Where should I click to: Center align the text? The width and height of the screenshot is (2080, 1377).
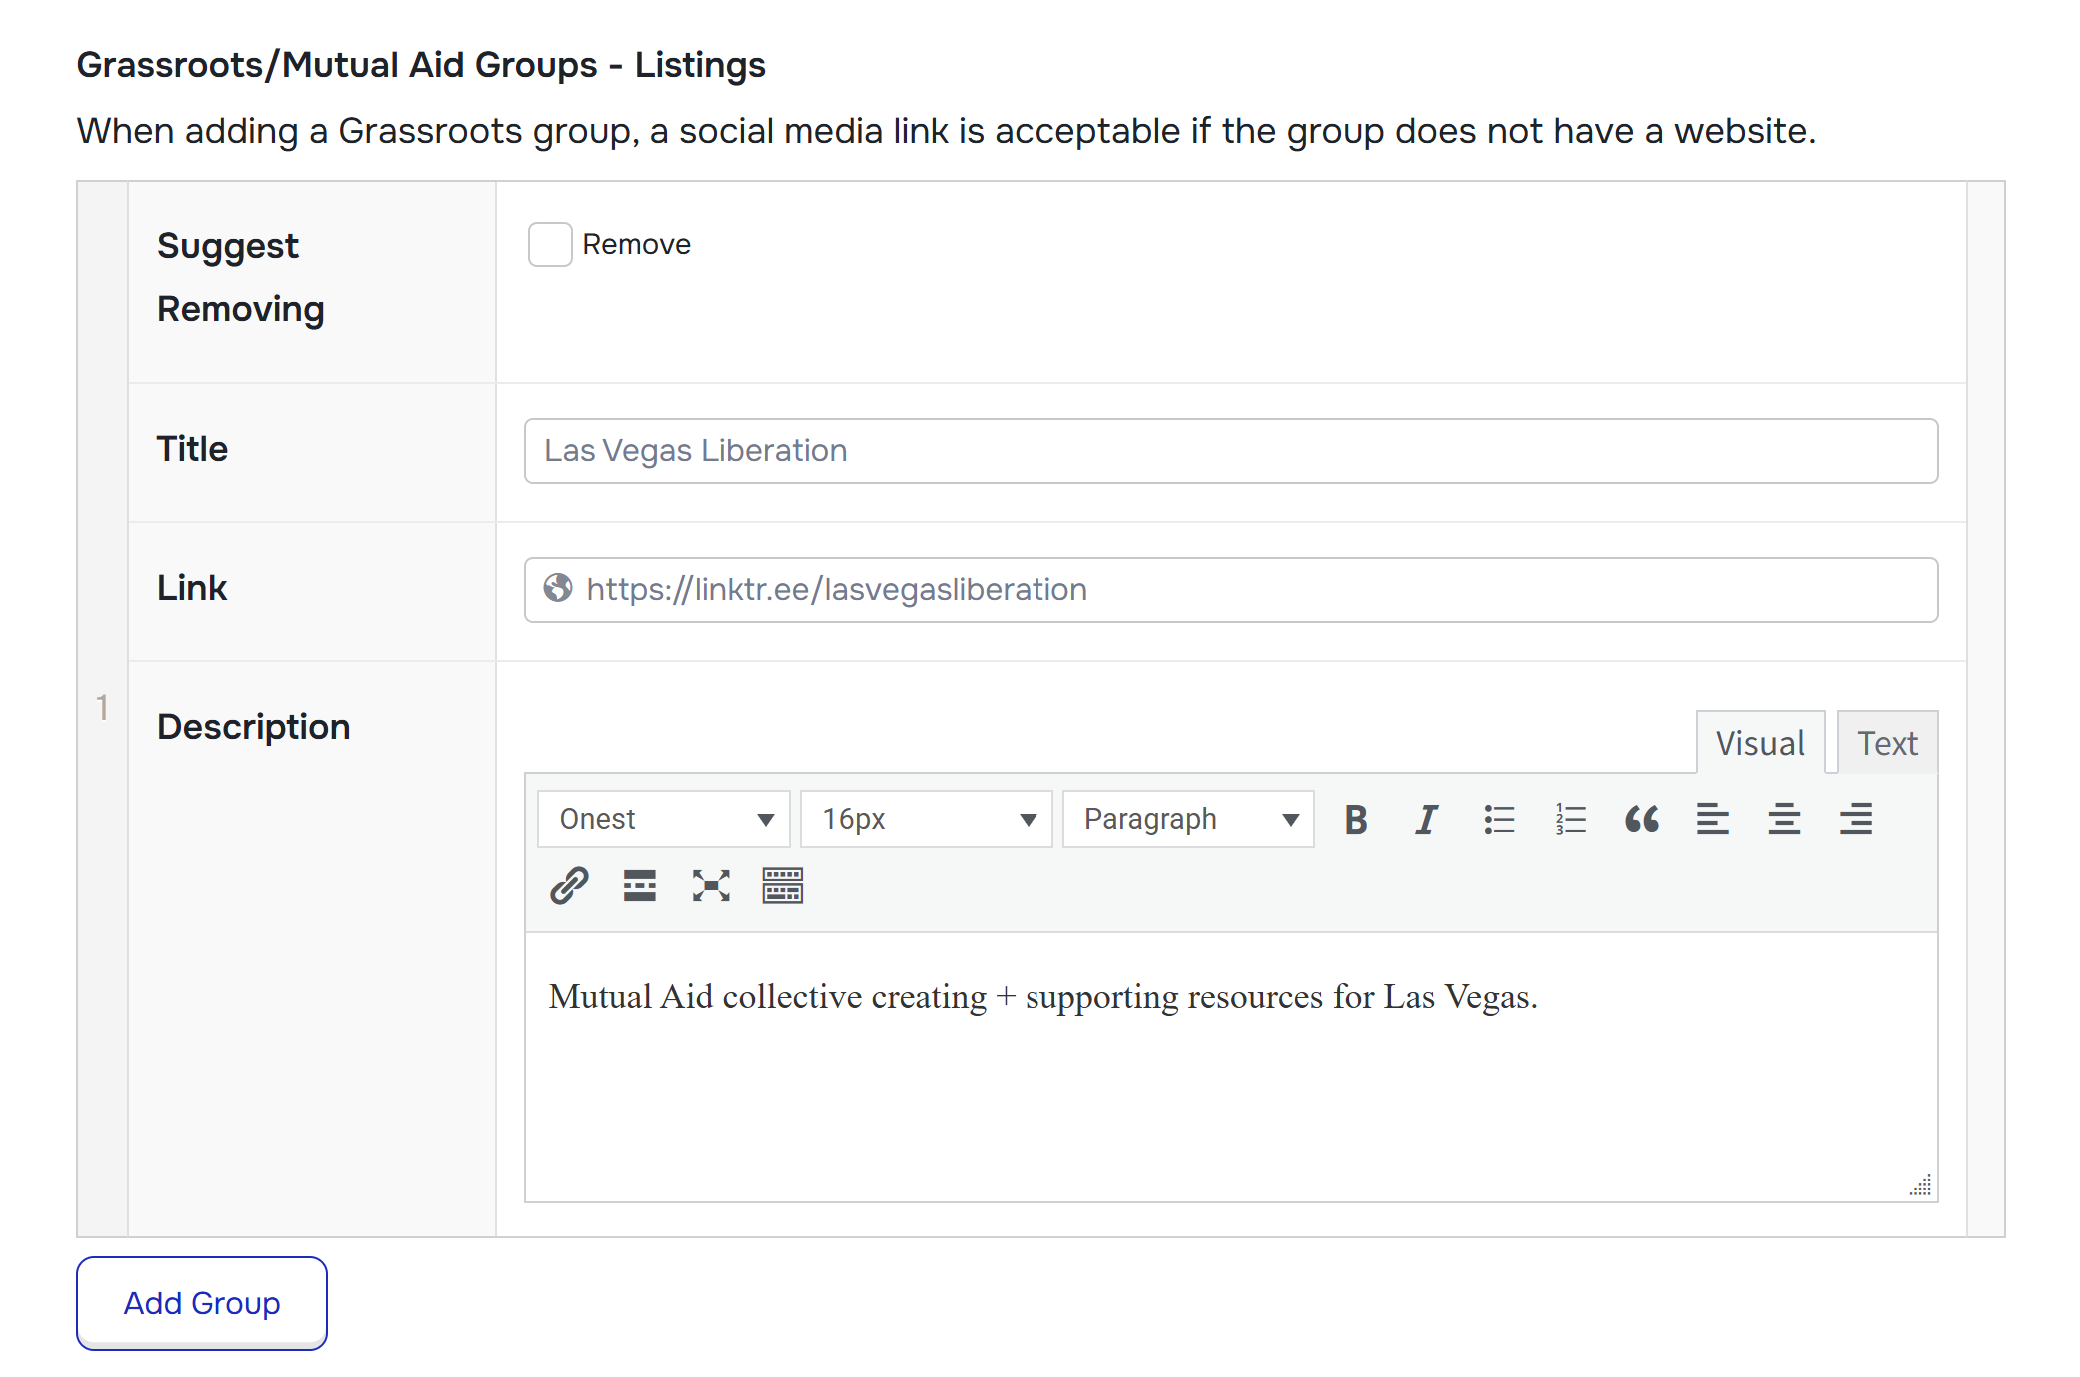point(1784,819)
